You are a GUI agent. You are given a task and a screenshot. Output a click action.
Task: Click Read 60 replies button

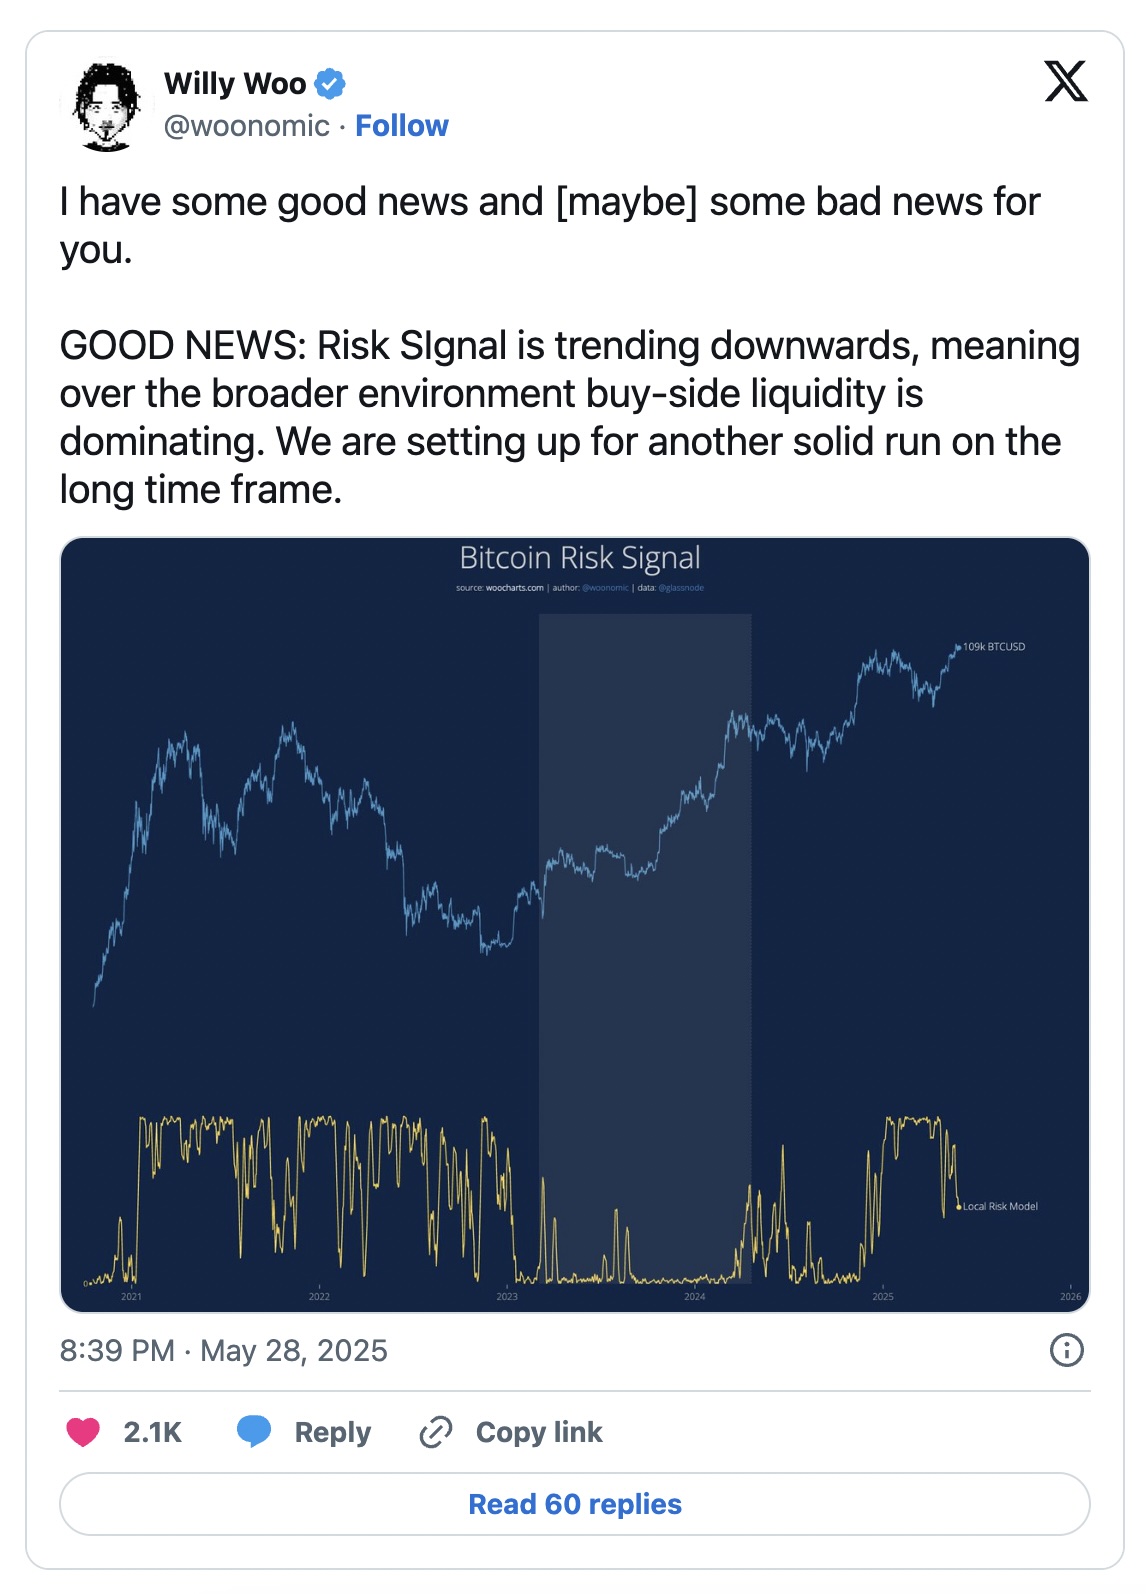pyautogui.click(x=575, y=1504)
